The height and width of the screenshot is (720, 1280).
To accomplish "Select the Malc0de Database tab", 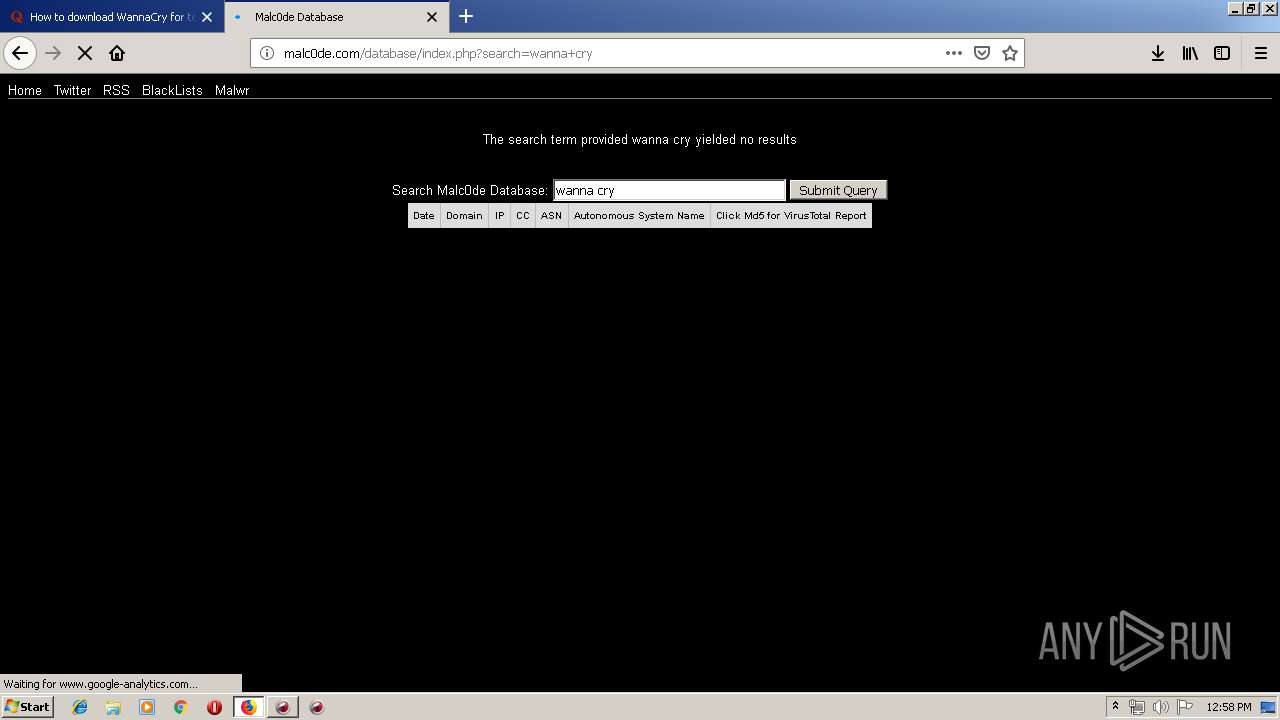I will pyautogui.click(x=337, y=17).
